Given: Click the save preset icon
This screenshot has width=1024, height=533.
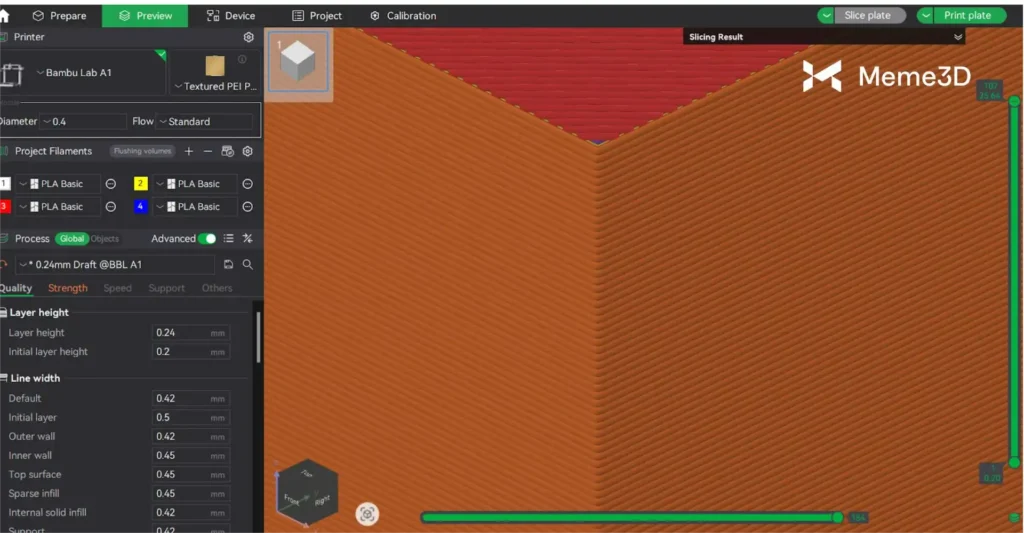Looking at the screenshot, I should point(229,264).
